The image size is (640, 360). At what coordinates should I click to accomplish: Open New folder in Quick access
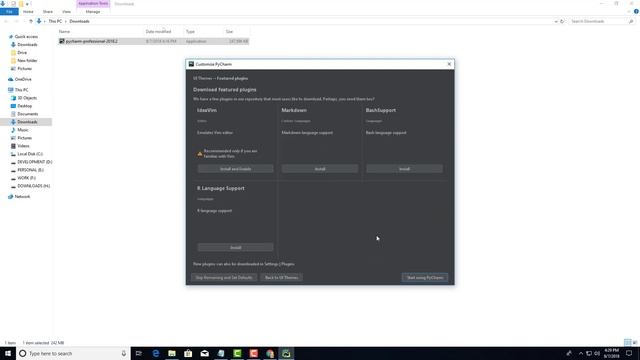click(27, 60)
